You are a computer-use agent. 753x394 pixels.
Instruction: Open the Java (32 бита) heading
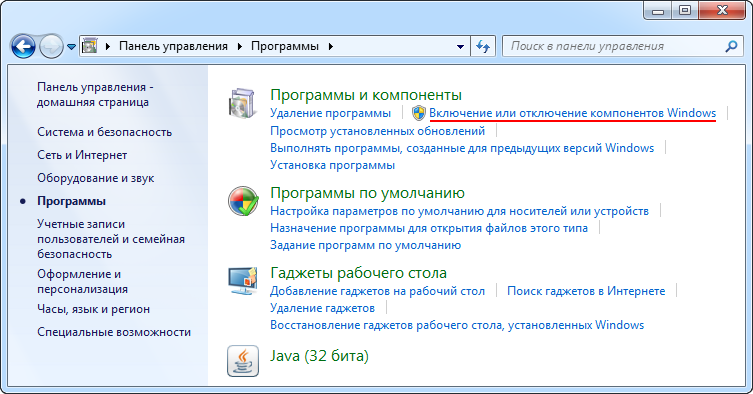(x=319, y=356)
